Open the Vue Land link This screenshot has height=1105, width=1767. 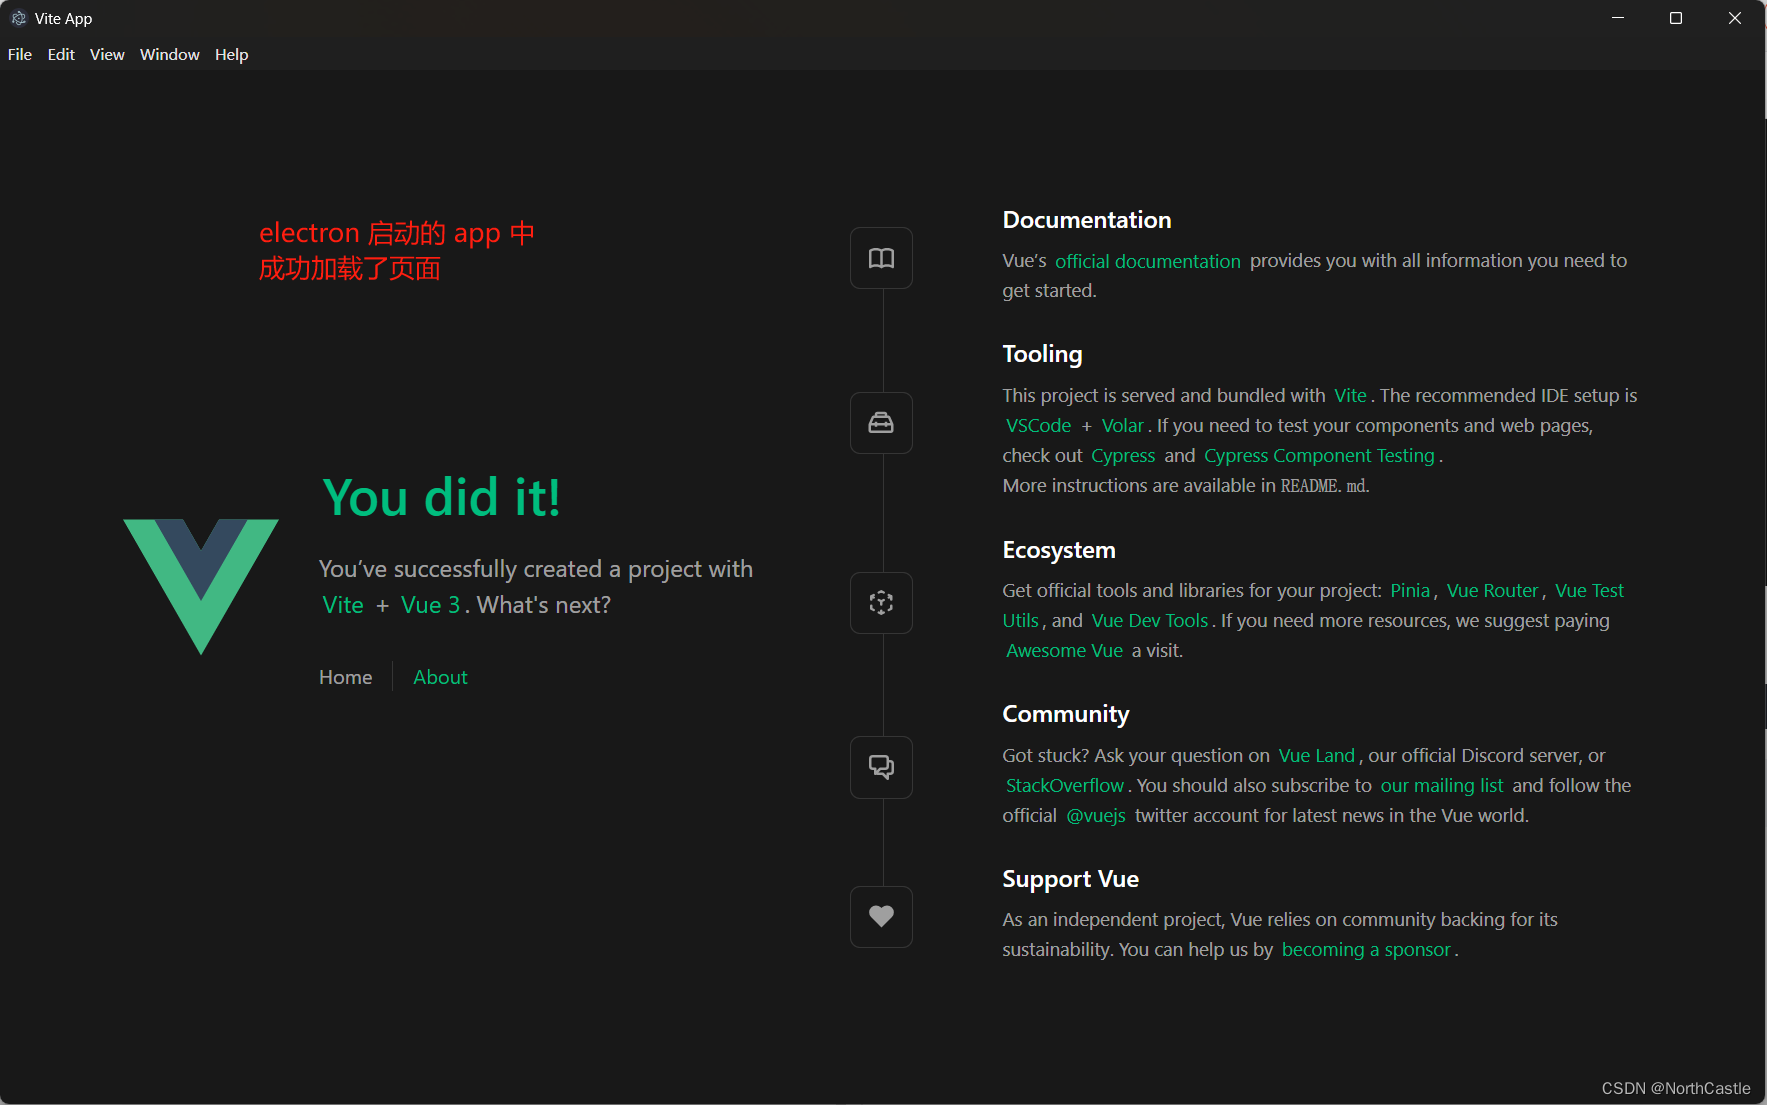[x=1316, y=756]
